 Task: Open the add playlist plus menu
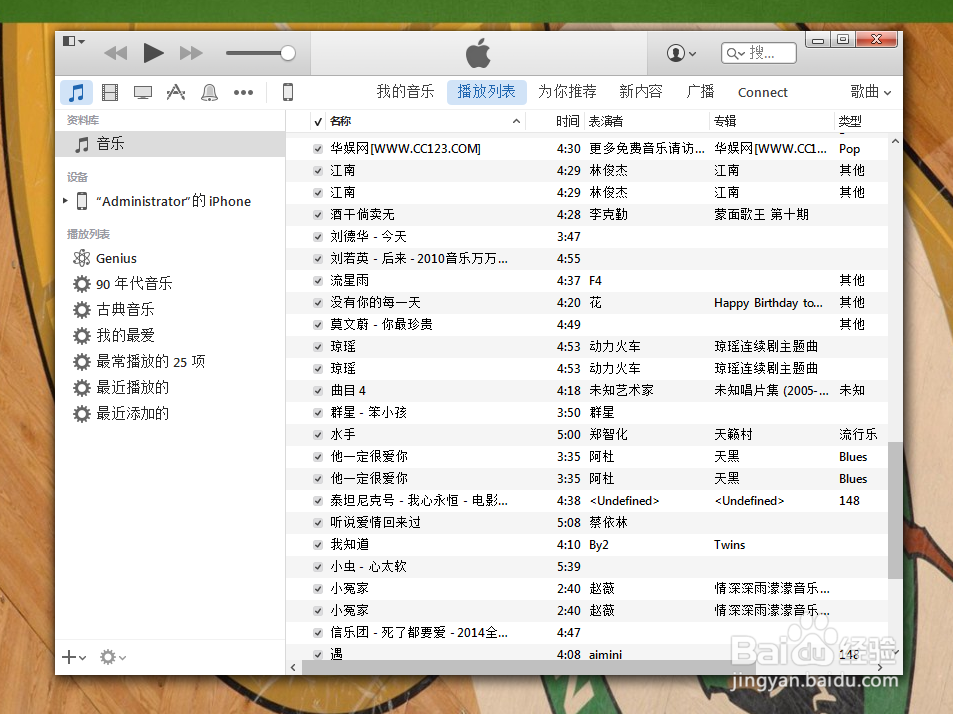click(74, 657)
